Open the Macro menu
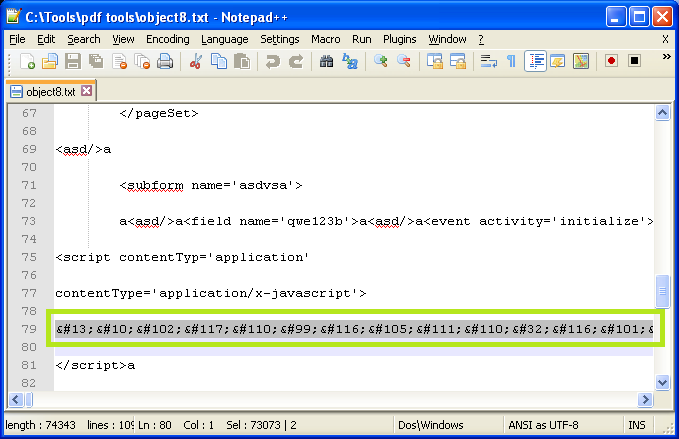Image resolution: width=679 pixels, height=439 pixels. (326, 39)
